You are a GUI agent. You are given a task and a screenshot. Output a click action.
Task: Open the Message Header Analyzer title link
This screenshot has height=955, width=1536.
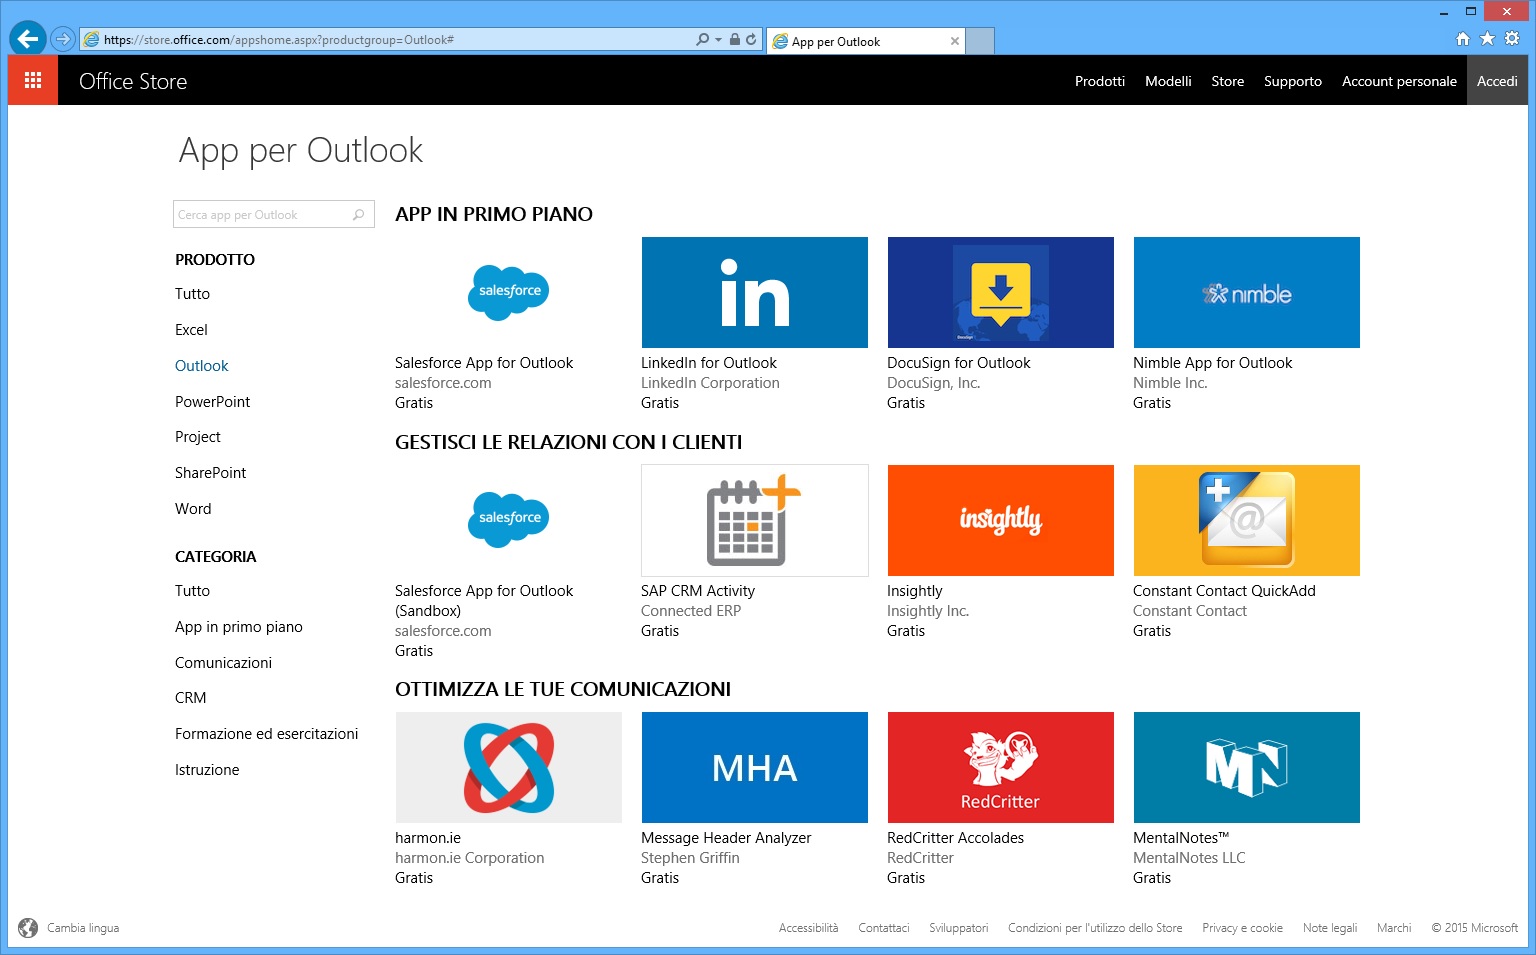point(726,838)
